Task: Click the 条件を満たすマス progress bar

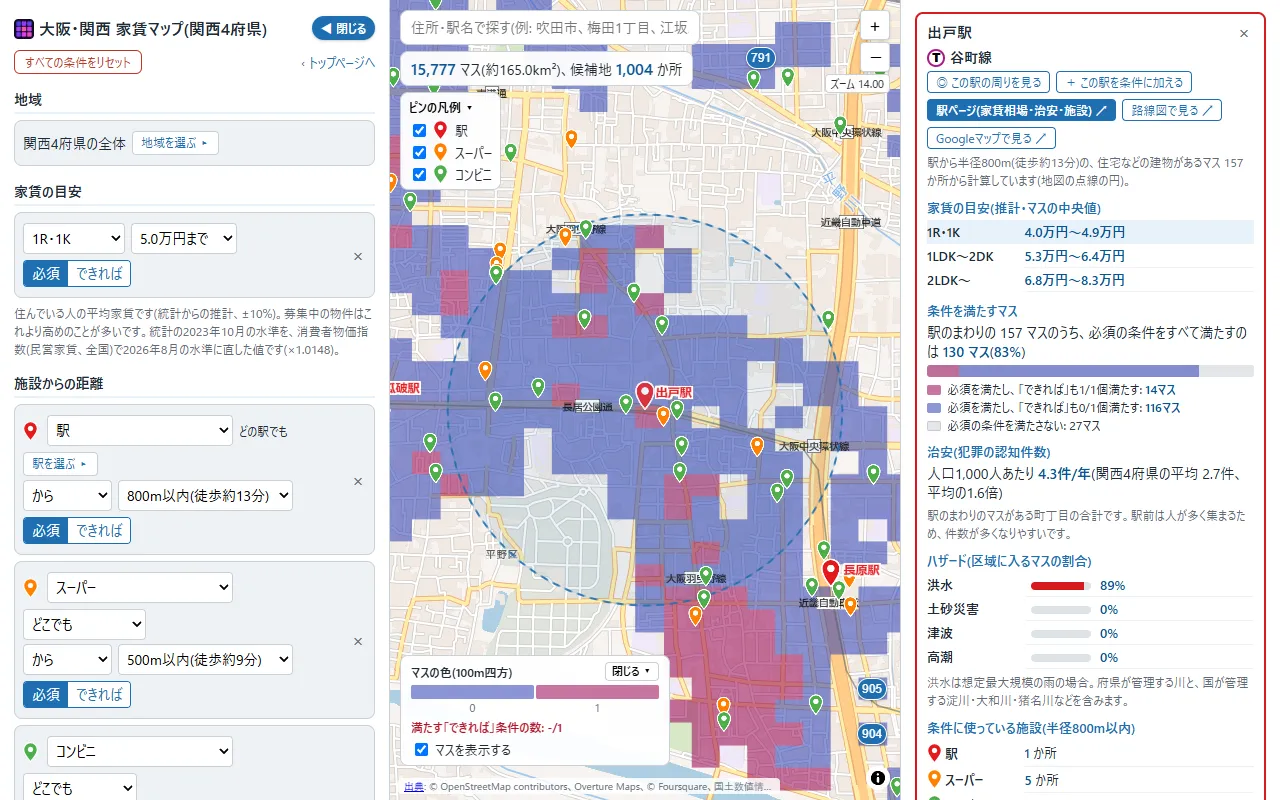Action: (1090, 371)
